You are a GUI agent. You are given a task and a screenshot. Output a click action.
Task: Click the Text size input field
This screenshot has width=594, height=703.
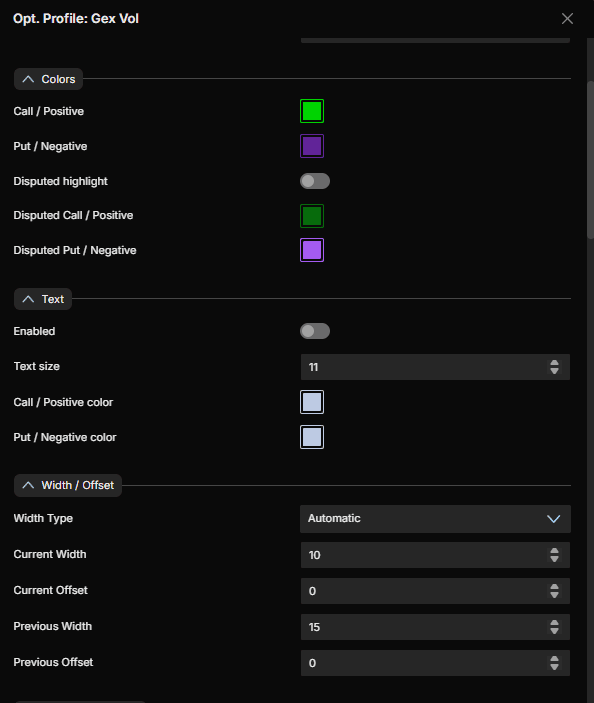point(435,367)
